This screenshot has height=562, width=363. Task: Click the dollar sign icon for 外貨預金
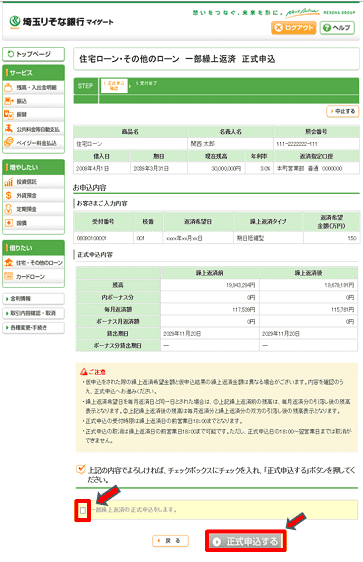click(9, 195)
